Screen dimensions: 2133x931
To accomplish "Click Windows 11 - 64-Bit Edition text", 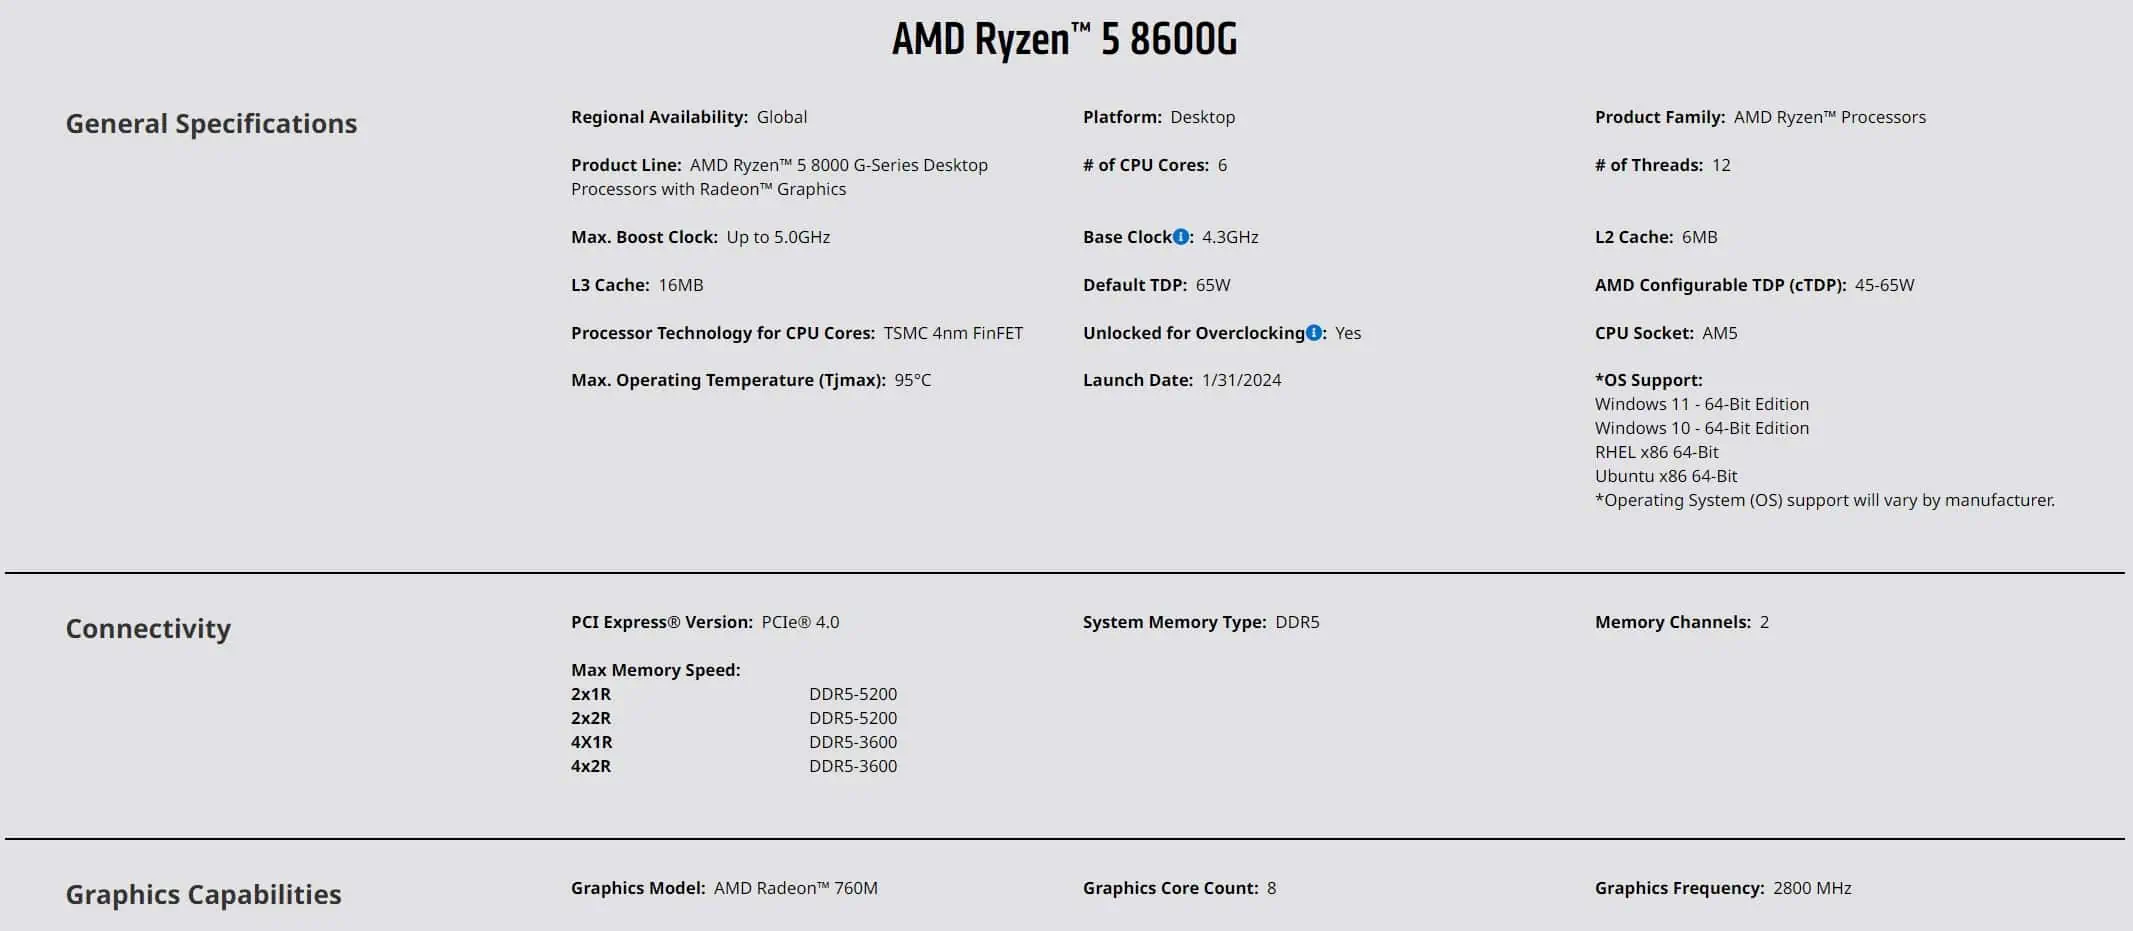I will 1701,405.
